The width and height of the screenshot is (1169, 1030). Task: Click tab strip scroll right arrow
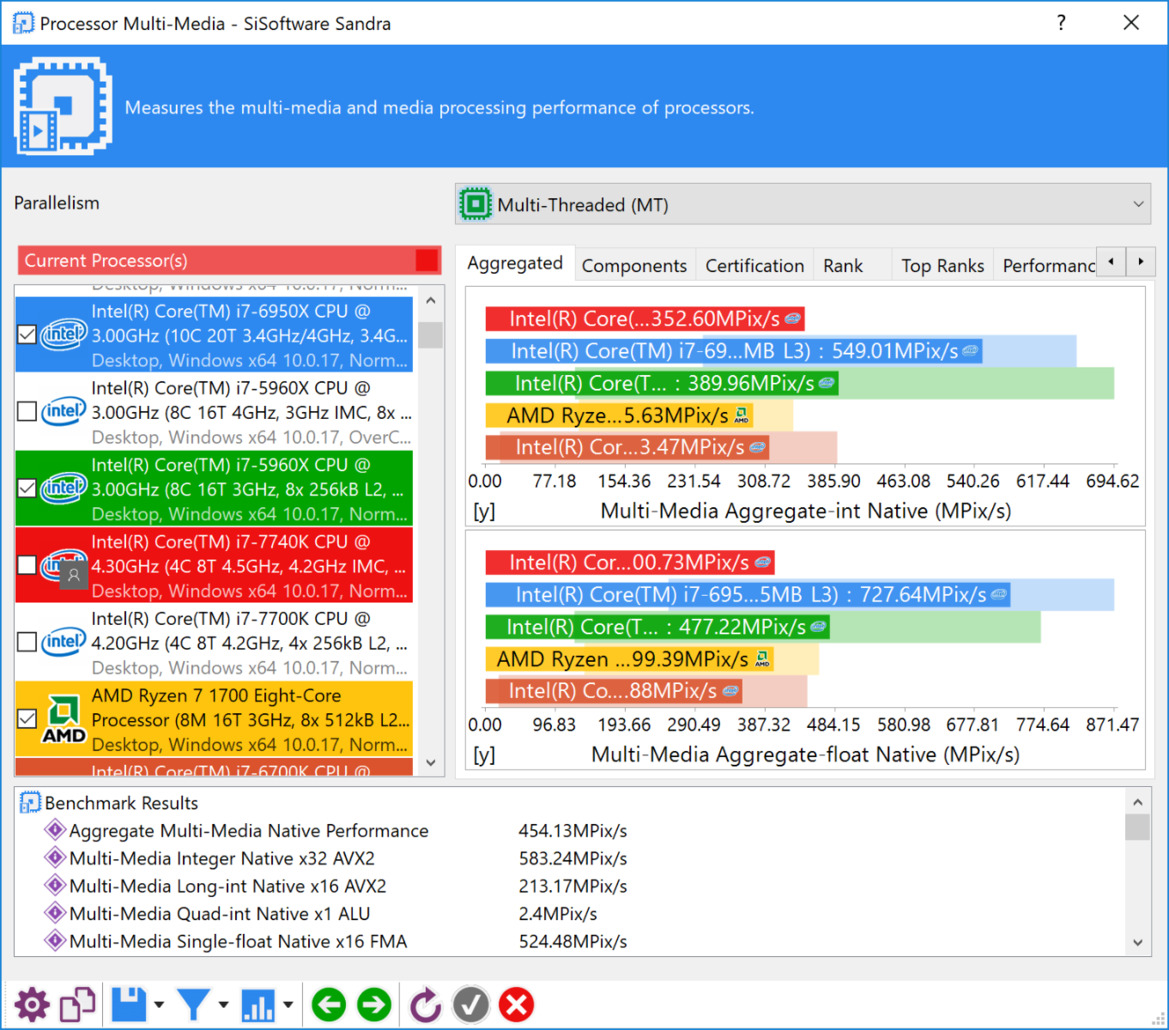(x=1141, y=262)
